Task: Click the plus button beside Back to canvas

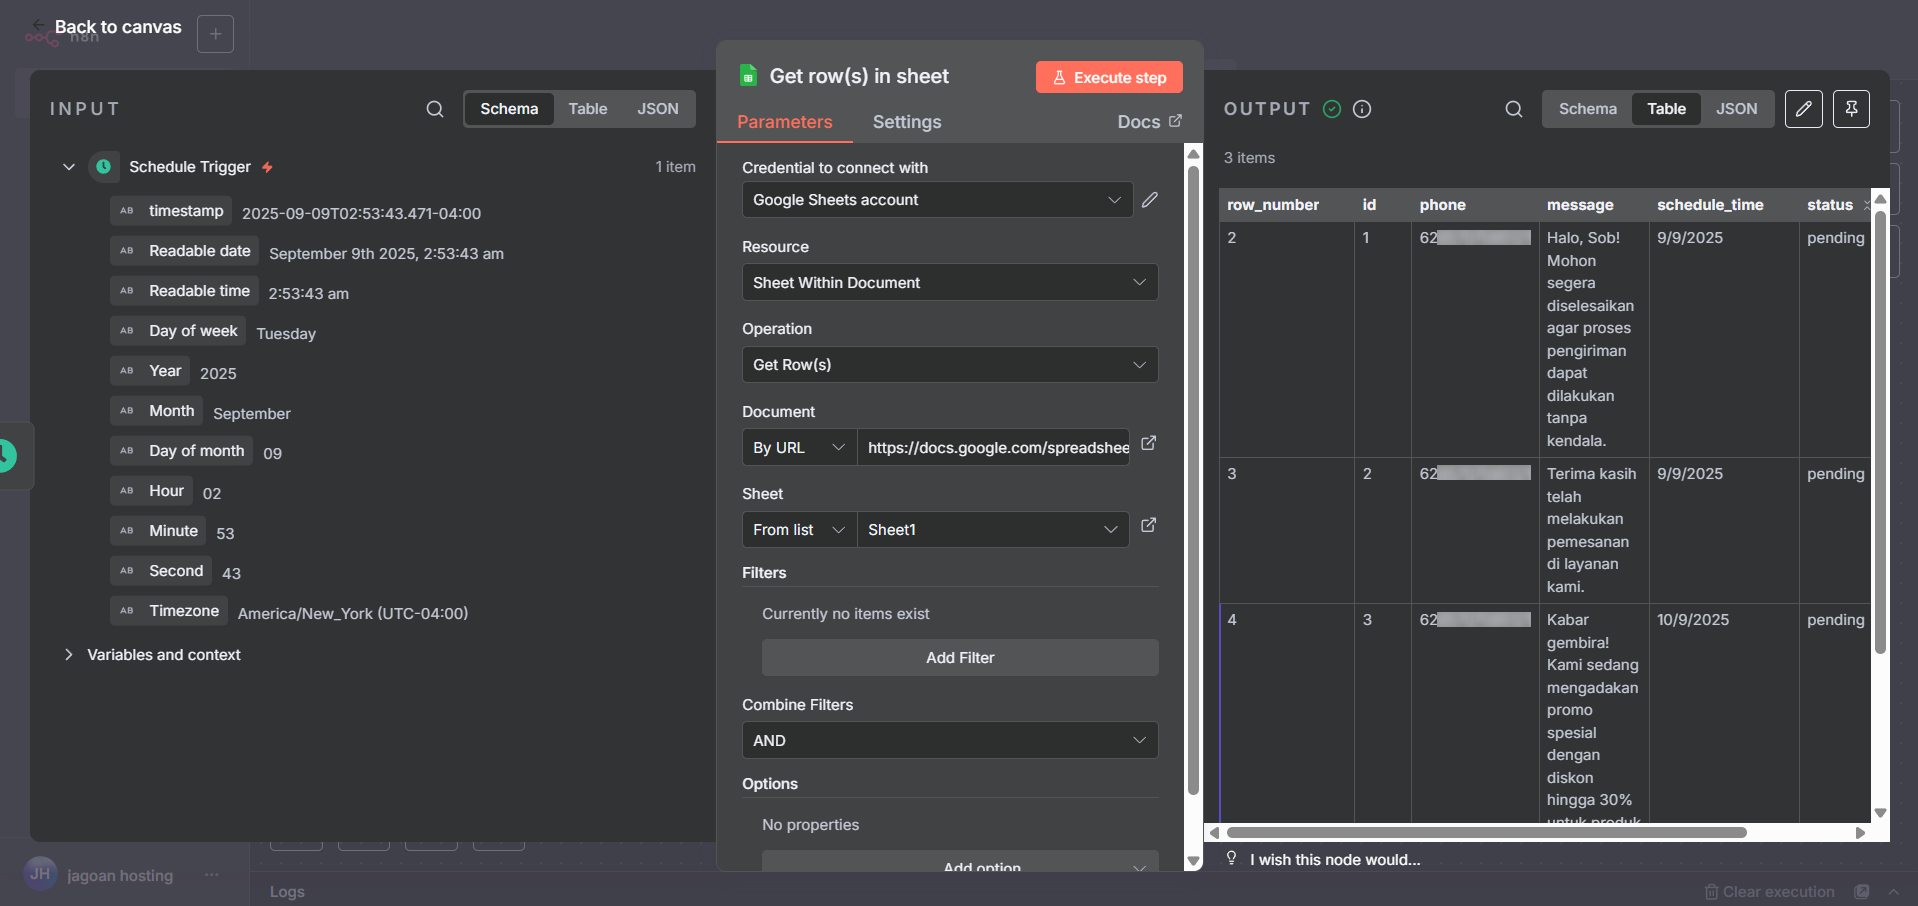Action: click(215, 34)
